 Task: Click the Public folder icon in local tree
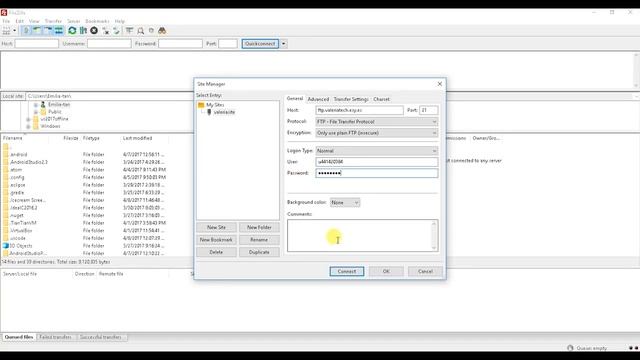tap(43, 111)
